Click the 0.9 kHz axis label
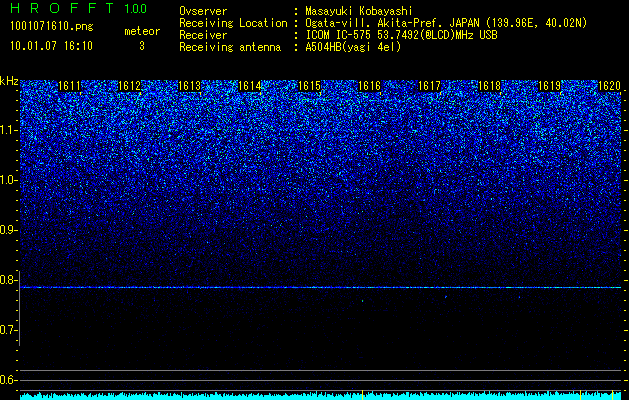The height and width of the screenshot is (400, 629). [x=9, y=230]
